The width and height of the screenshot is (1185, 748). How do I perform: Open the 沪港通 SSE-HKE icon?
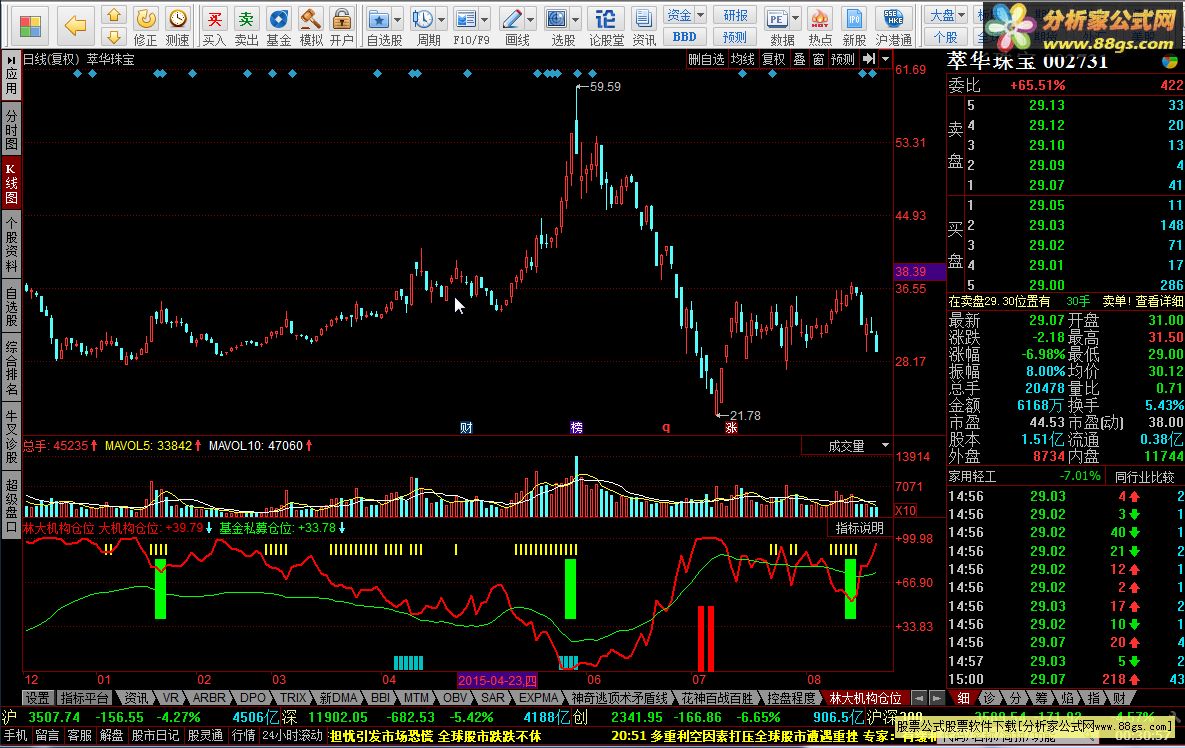click(894, 26)
